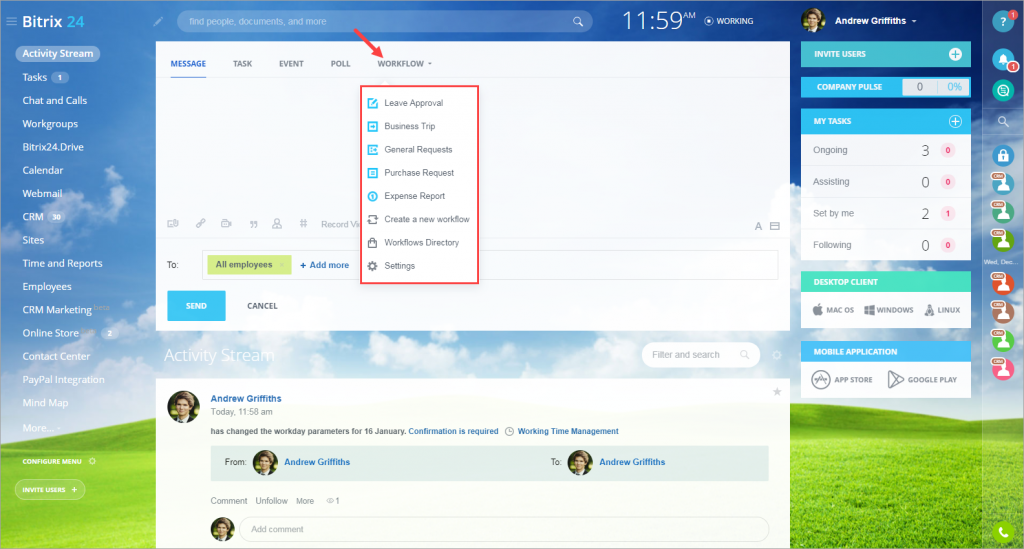Open the notifications bell icon
Image resolution: width=1024 pixels, height=549 pixels.
1002,60
